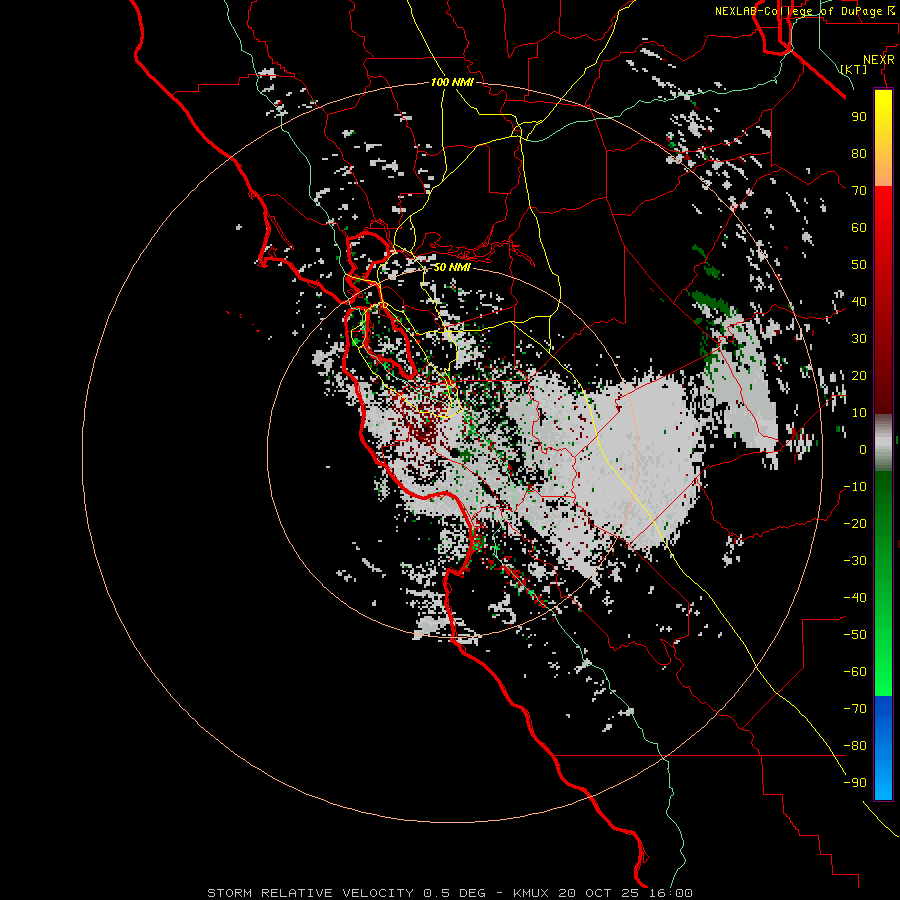Click the -70 value on velocity scale

coord(855,709)
